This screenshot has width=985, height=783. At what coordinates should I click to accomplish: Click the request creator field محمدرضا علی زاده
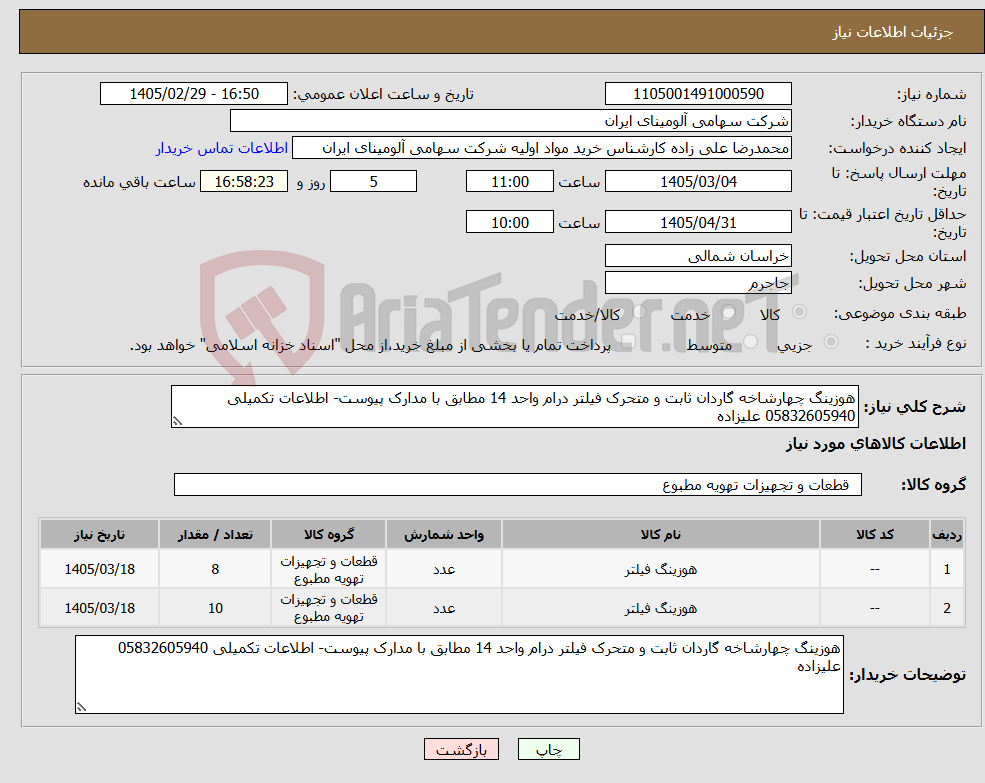541,148
